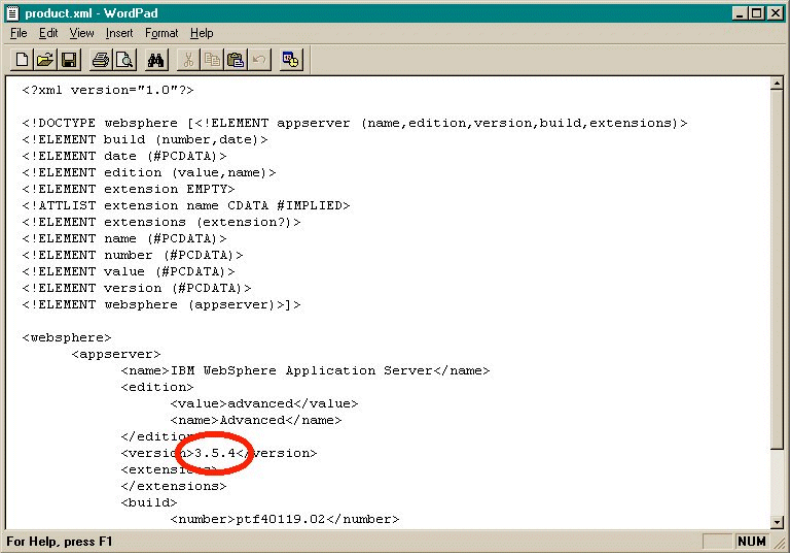Click the IBM WebSphere Application Server name line
This screenshot has height=553, width=790.
[305, 371]
